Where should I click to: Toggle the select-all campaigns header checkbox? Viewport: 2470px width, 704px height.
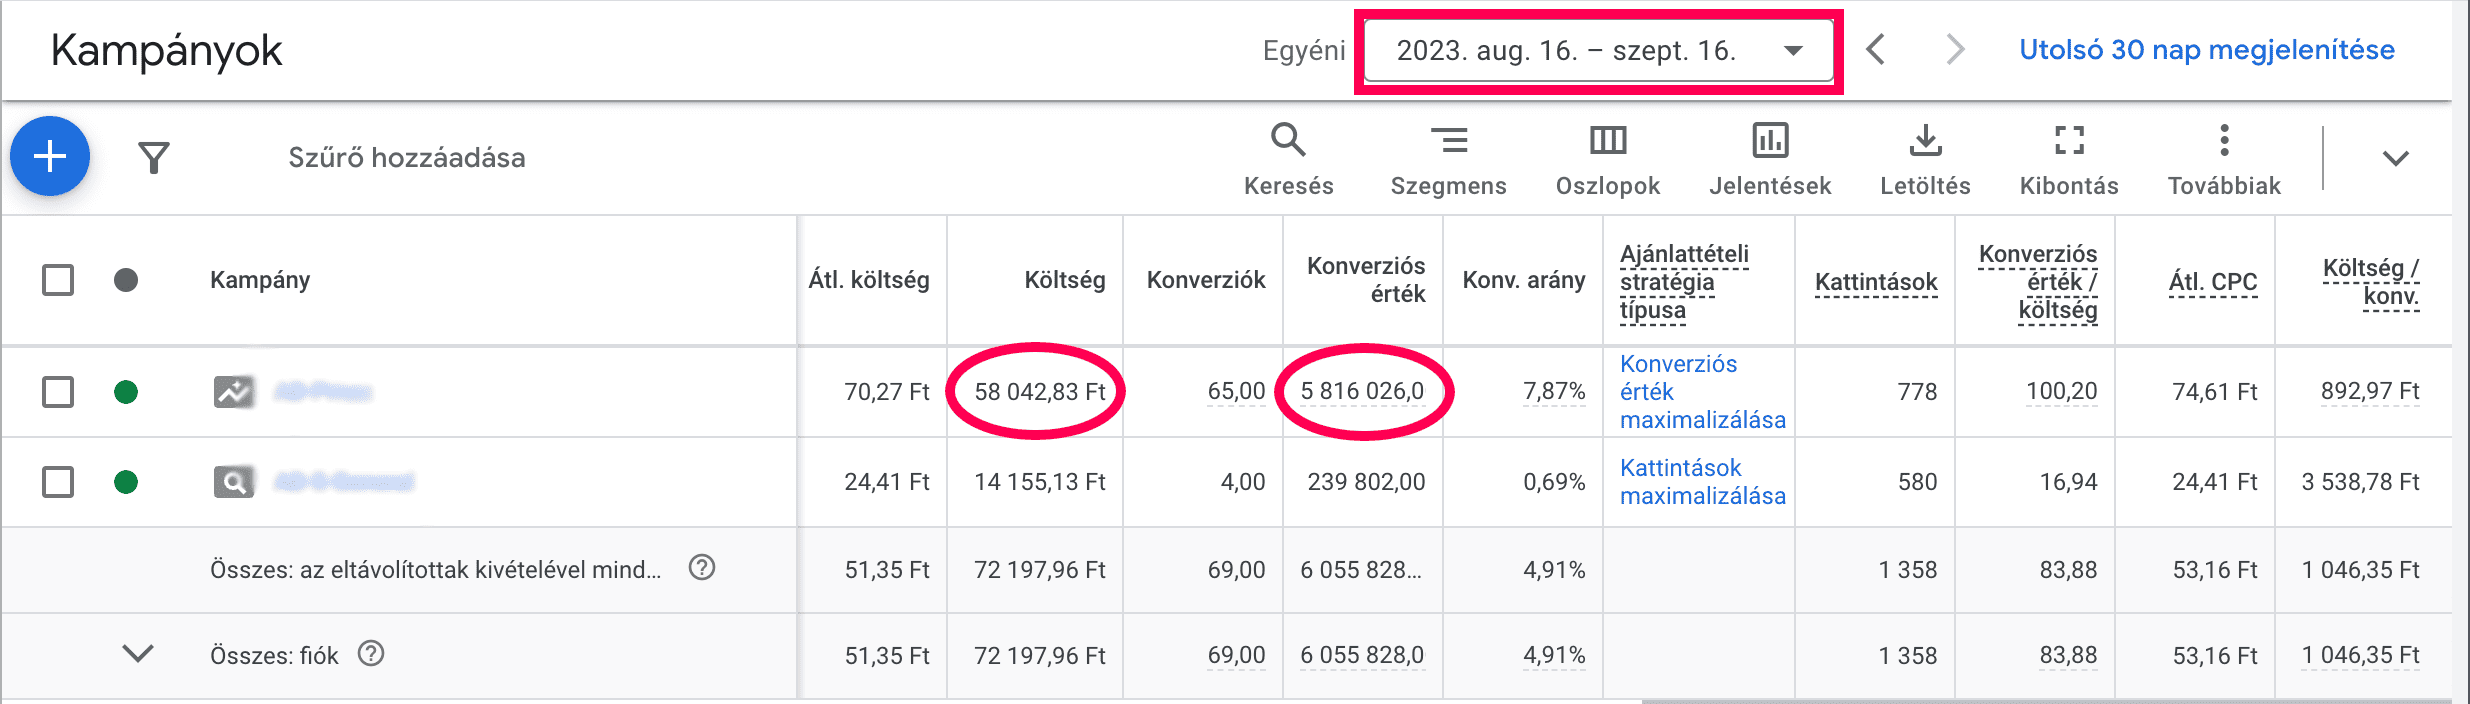pos(58,280)
